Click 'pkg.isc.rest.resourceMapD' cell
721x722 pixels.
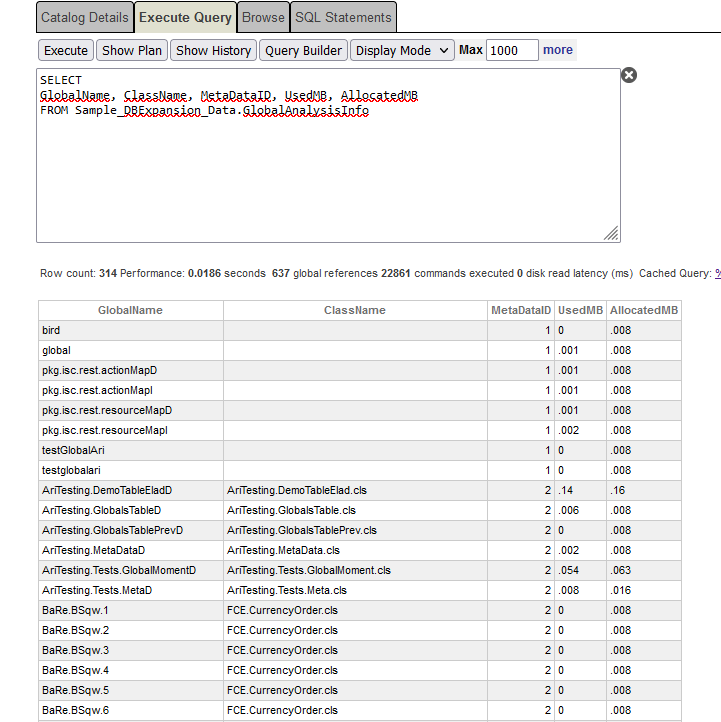(x=130, y=411)
